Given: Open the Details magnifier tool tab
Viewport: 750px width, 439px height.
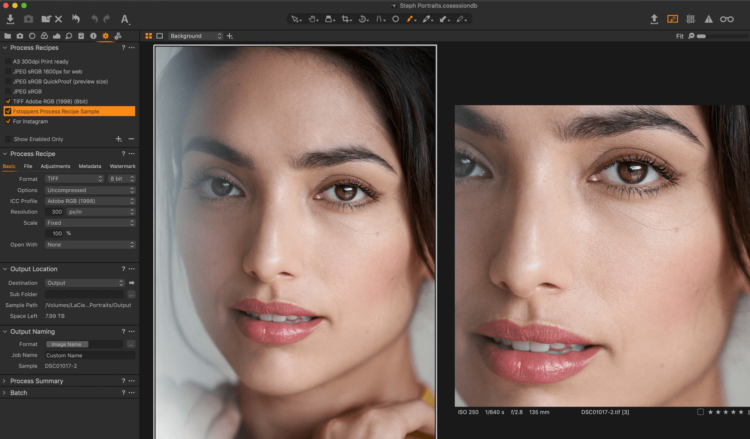Looking at the screenshot, I should click(69, 36).
